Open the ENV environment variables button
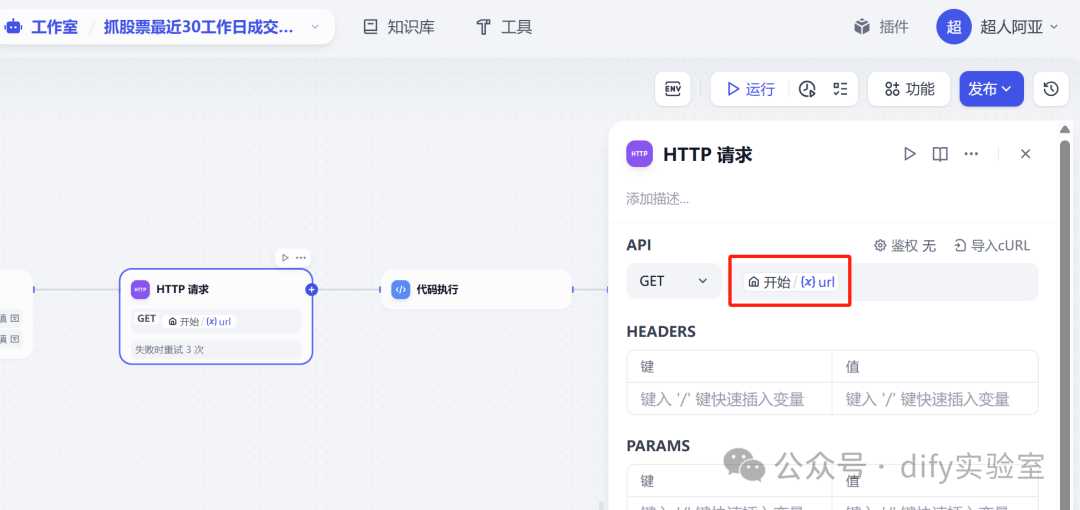Image resolution: width=1080 pixels, height=510 pixels. tap(672, 89)
